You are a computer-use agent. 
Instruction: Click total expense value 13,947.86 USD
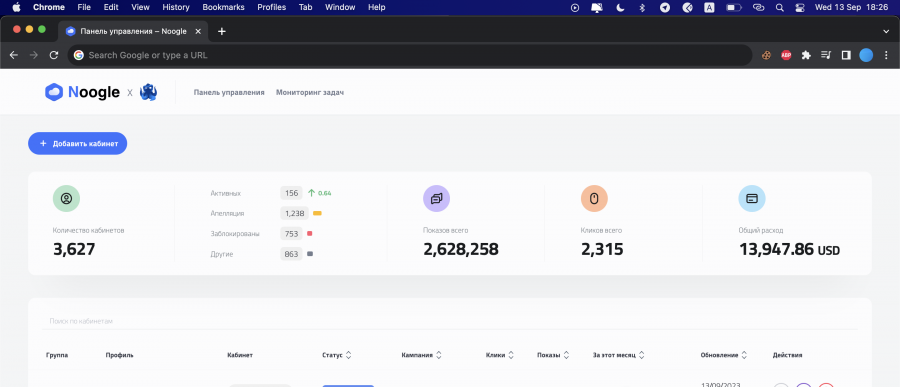pyautogui.click(x=789, y=249)
